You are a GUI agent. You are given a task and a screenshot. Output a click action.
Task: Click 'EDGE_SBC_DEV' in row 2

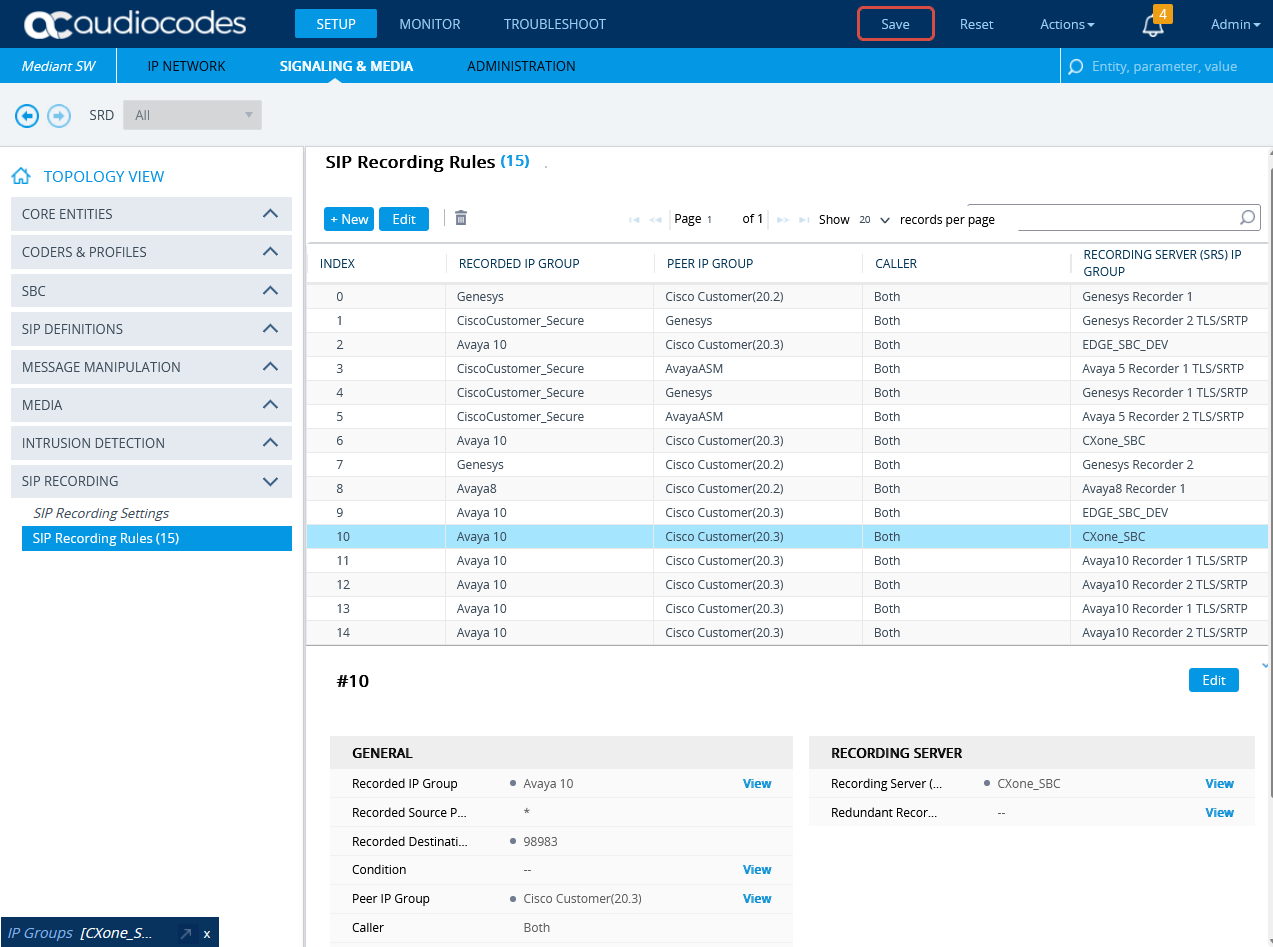coord(1125,345)
